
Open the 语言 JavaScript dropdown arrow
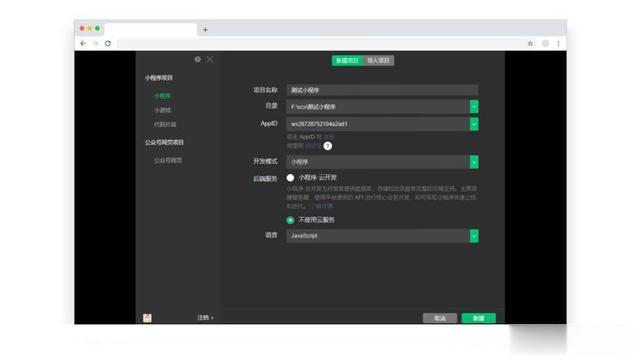474,236
